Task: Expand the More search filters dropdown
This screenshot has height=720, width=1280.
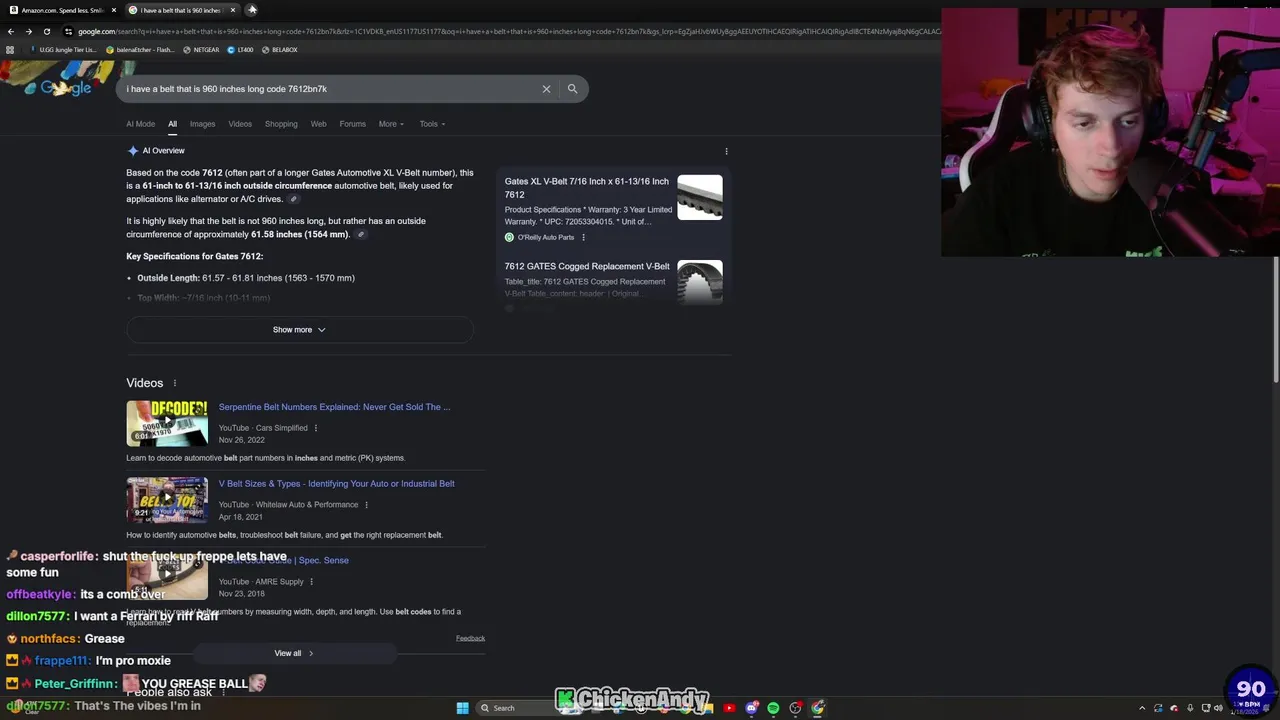Action: click(x=391, y=124)
